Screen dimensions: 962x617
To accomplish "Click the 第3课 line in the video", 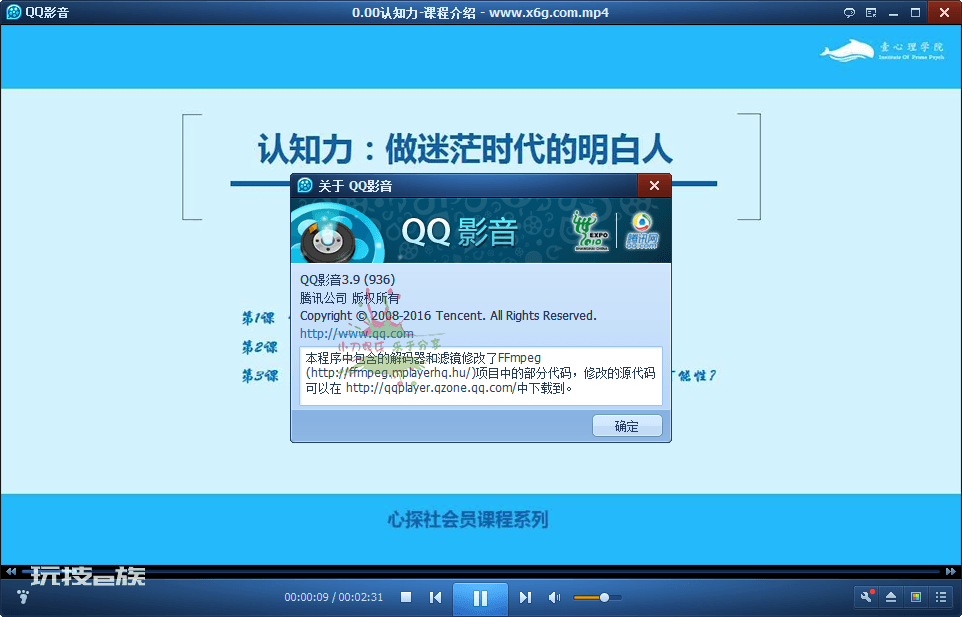I will [x=260, y=375].
